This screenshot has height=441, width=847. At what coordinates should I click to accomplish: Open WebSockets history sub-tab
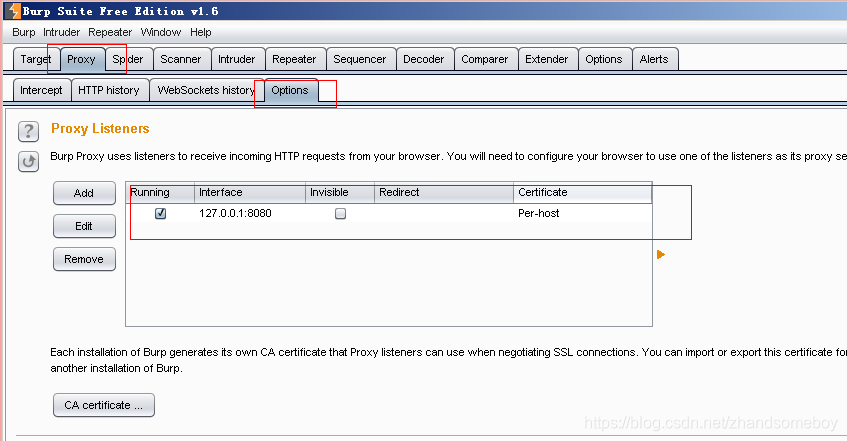pyautogui.click(x=206, y=90)
